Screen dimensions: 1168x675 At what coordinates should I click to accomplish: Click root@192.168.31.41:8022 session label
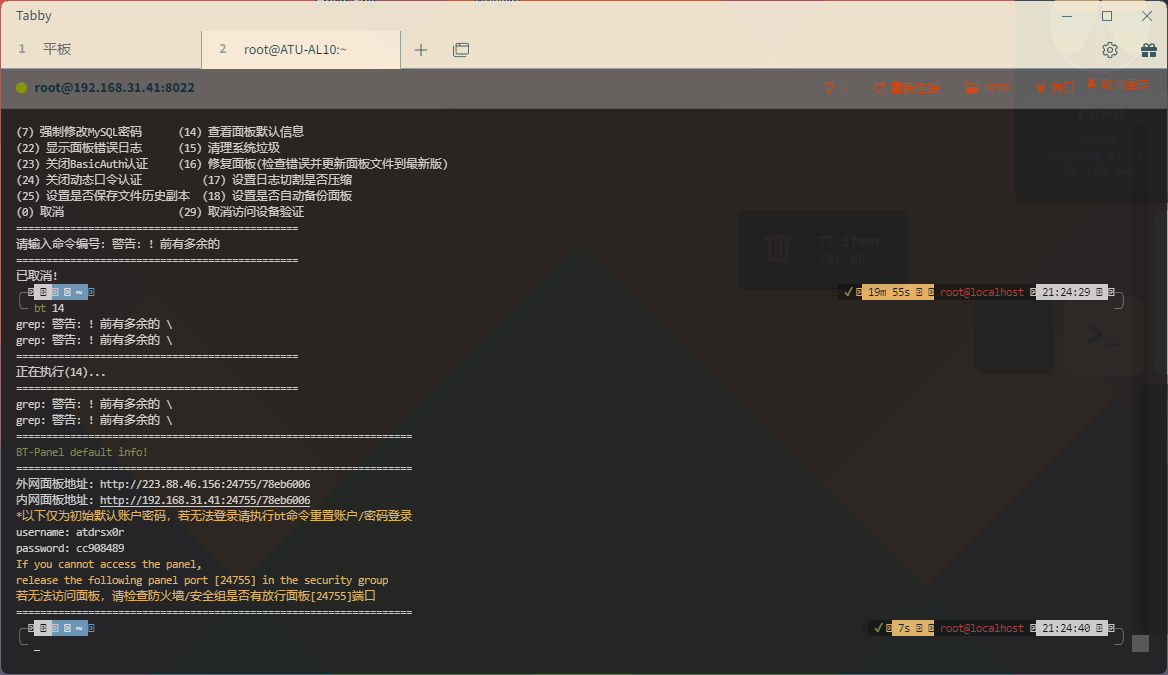(x=114, y=87)
